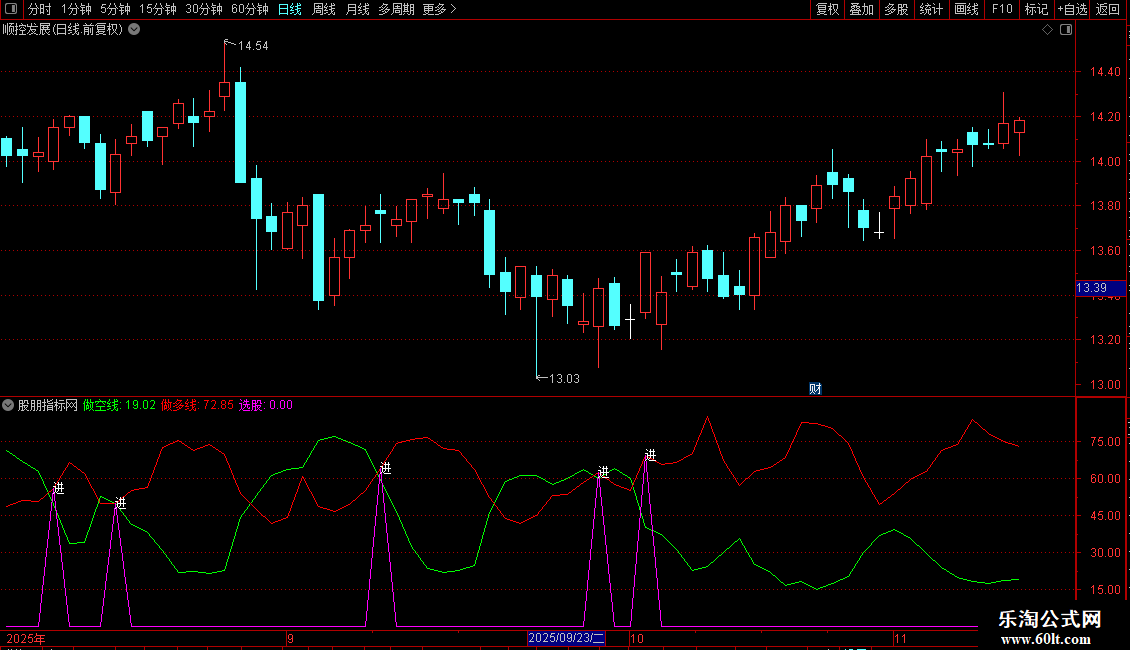Switch to 周线 weekly chart
This screenshot has height=650, width=1130.
324,9
